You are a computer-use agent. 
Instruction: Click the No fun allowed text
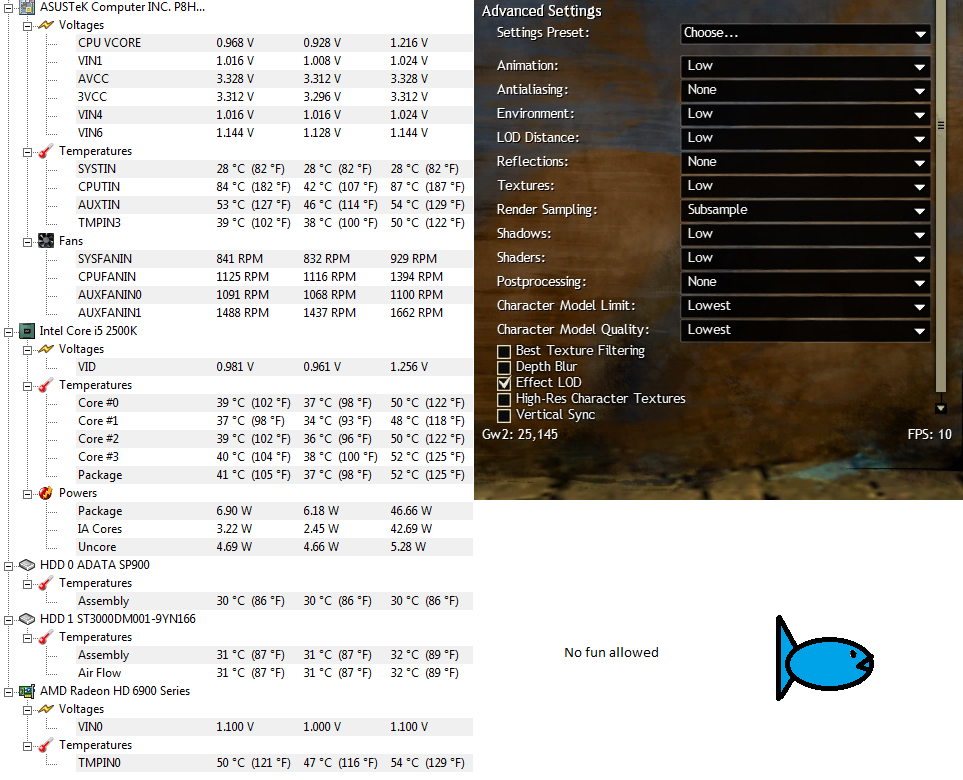click(x=611, y=653)
